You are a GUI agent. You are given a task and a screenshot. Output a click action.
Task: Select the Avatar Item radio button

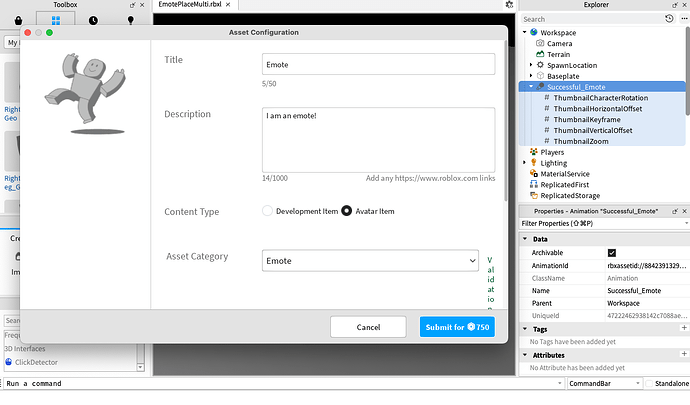pos(347,211)
